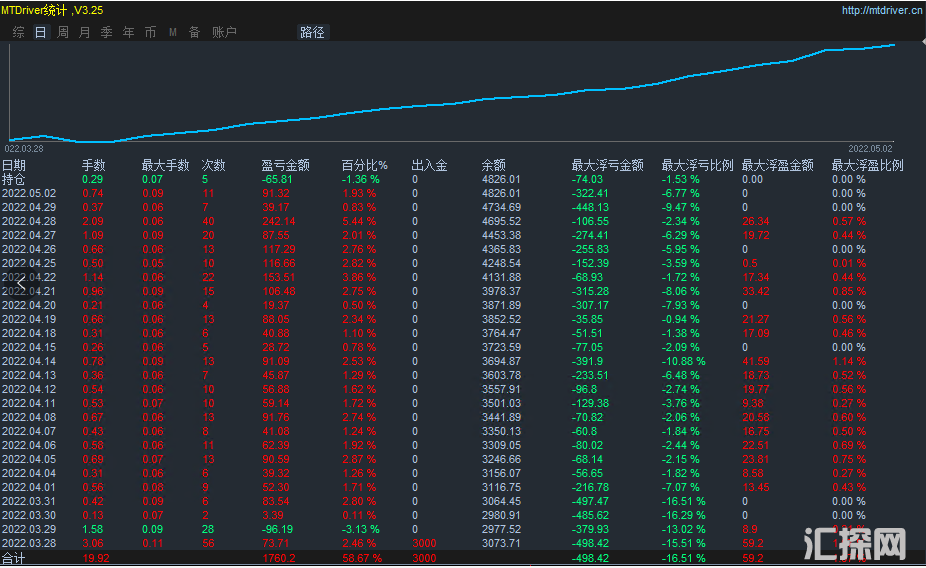
Task: Select the 持仓 positions row
Action: (x=13, y=179)
